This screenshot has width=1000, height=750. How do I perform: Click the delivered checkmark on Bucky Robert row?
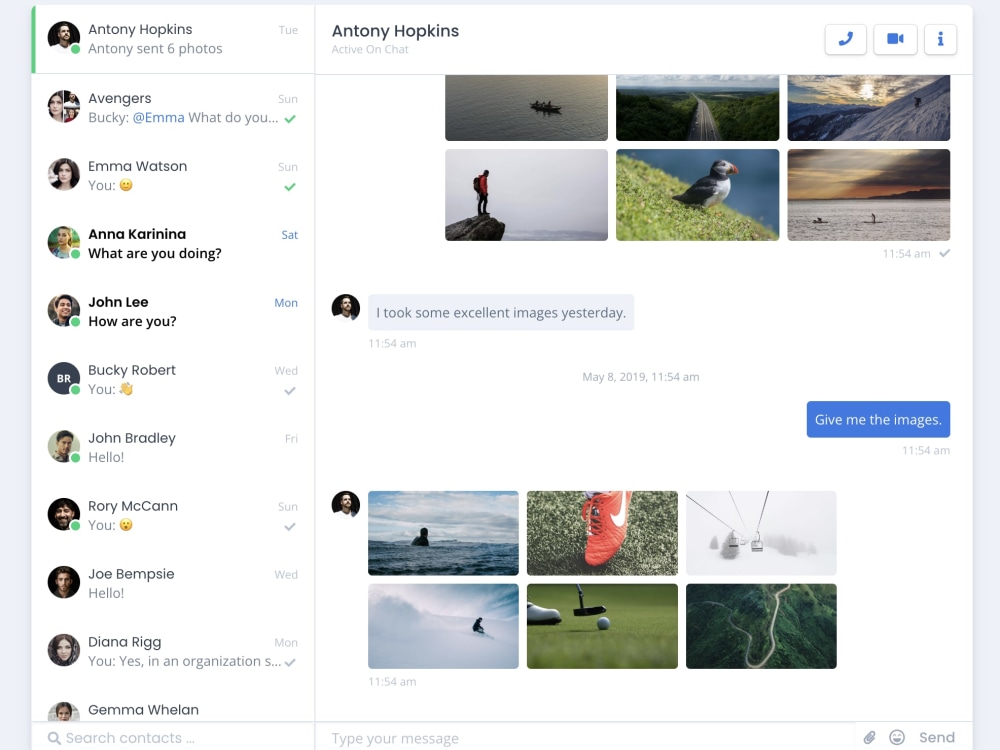pos(290,391)
